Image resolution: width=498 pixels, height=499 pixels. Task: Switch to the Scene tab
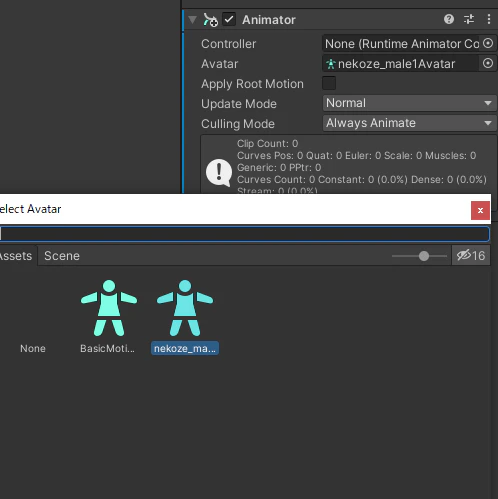(x=62, y=256)
